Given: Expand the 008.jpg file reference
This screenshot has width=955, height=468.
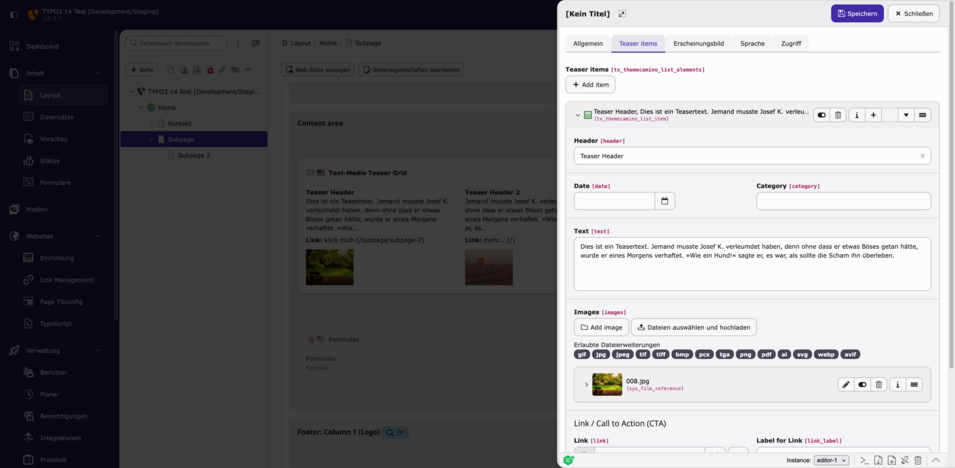Looking at the screenshot, I should tap(587, 385).
